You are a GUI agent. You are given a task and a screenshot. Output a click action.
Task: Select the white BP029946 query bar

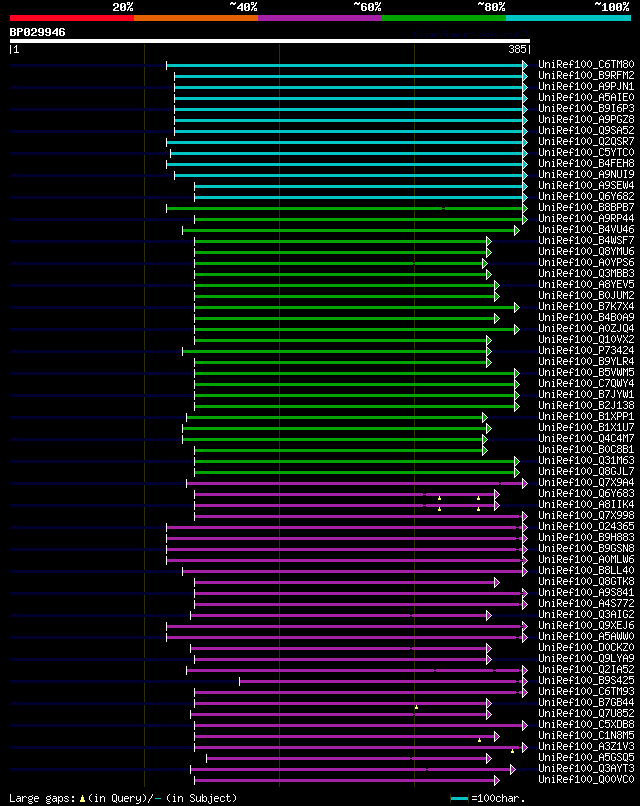270,41
